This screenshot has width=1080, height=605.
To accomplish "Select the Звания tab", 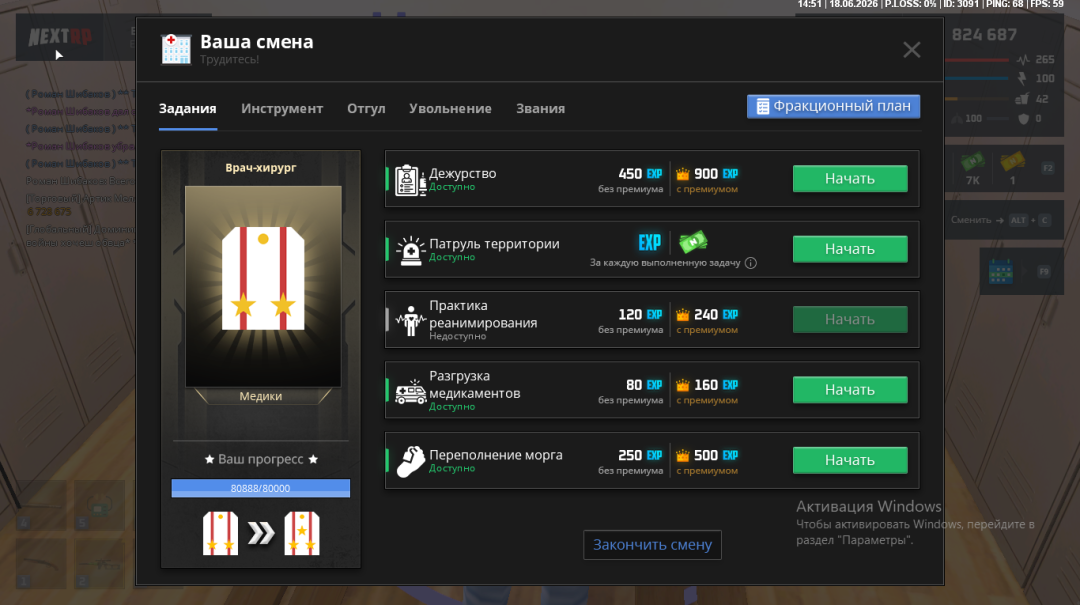I will (x=540, y=108).
